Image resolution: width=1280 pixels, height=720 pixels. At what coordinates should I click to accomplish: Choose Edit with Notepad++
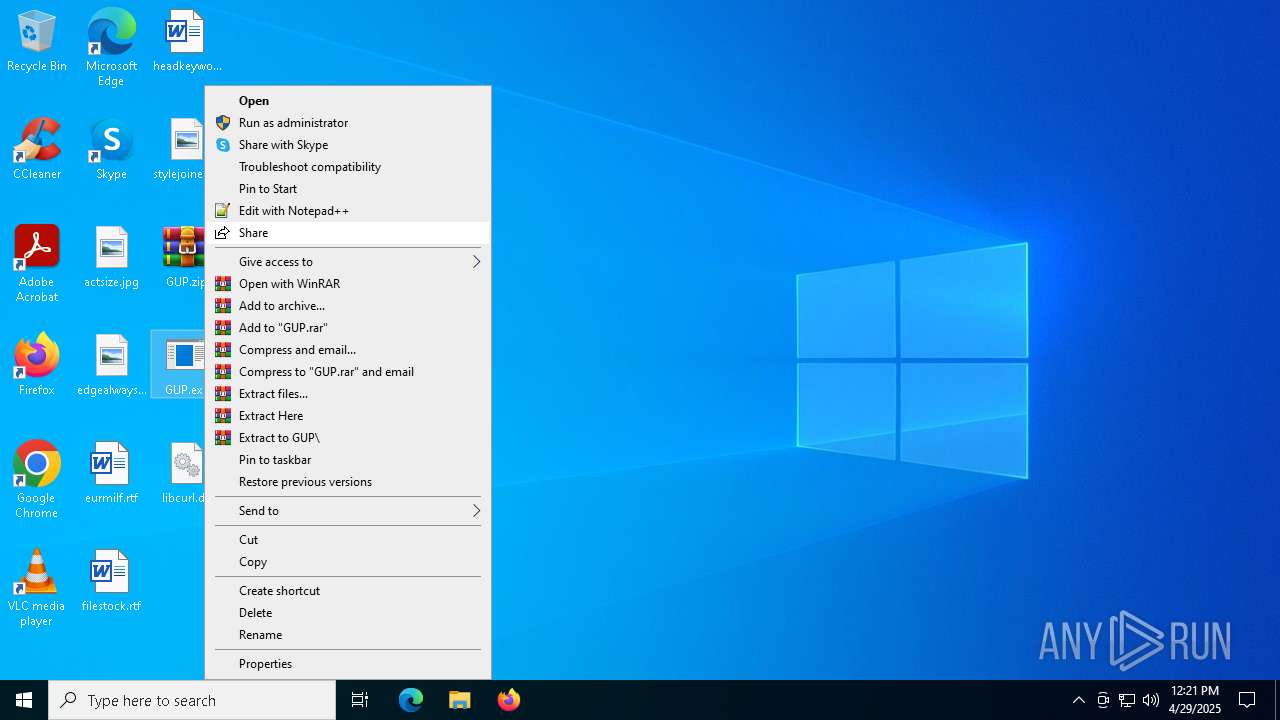[x=347, y=211]
